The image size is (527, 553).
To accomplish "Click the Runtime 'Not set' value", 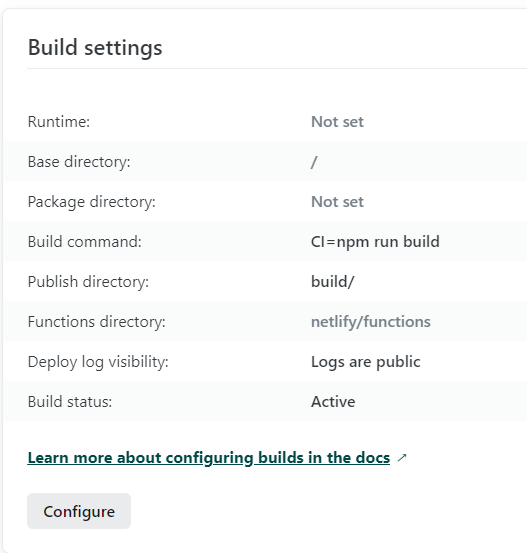I will [337, 122].
